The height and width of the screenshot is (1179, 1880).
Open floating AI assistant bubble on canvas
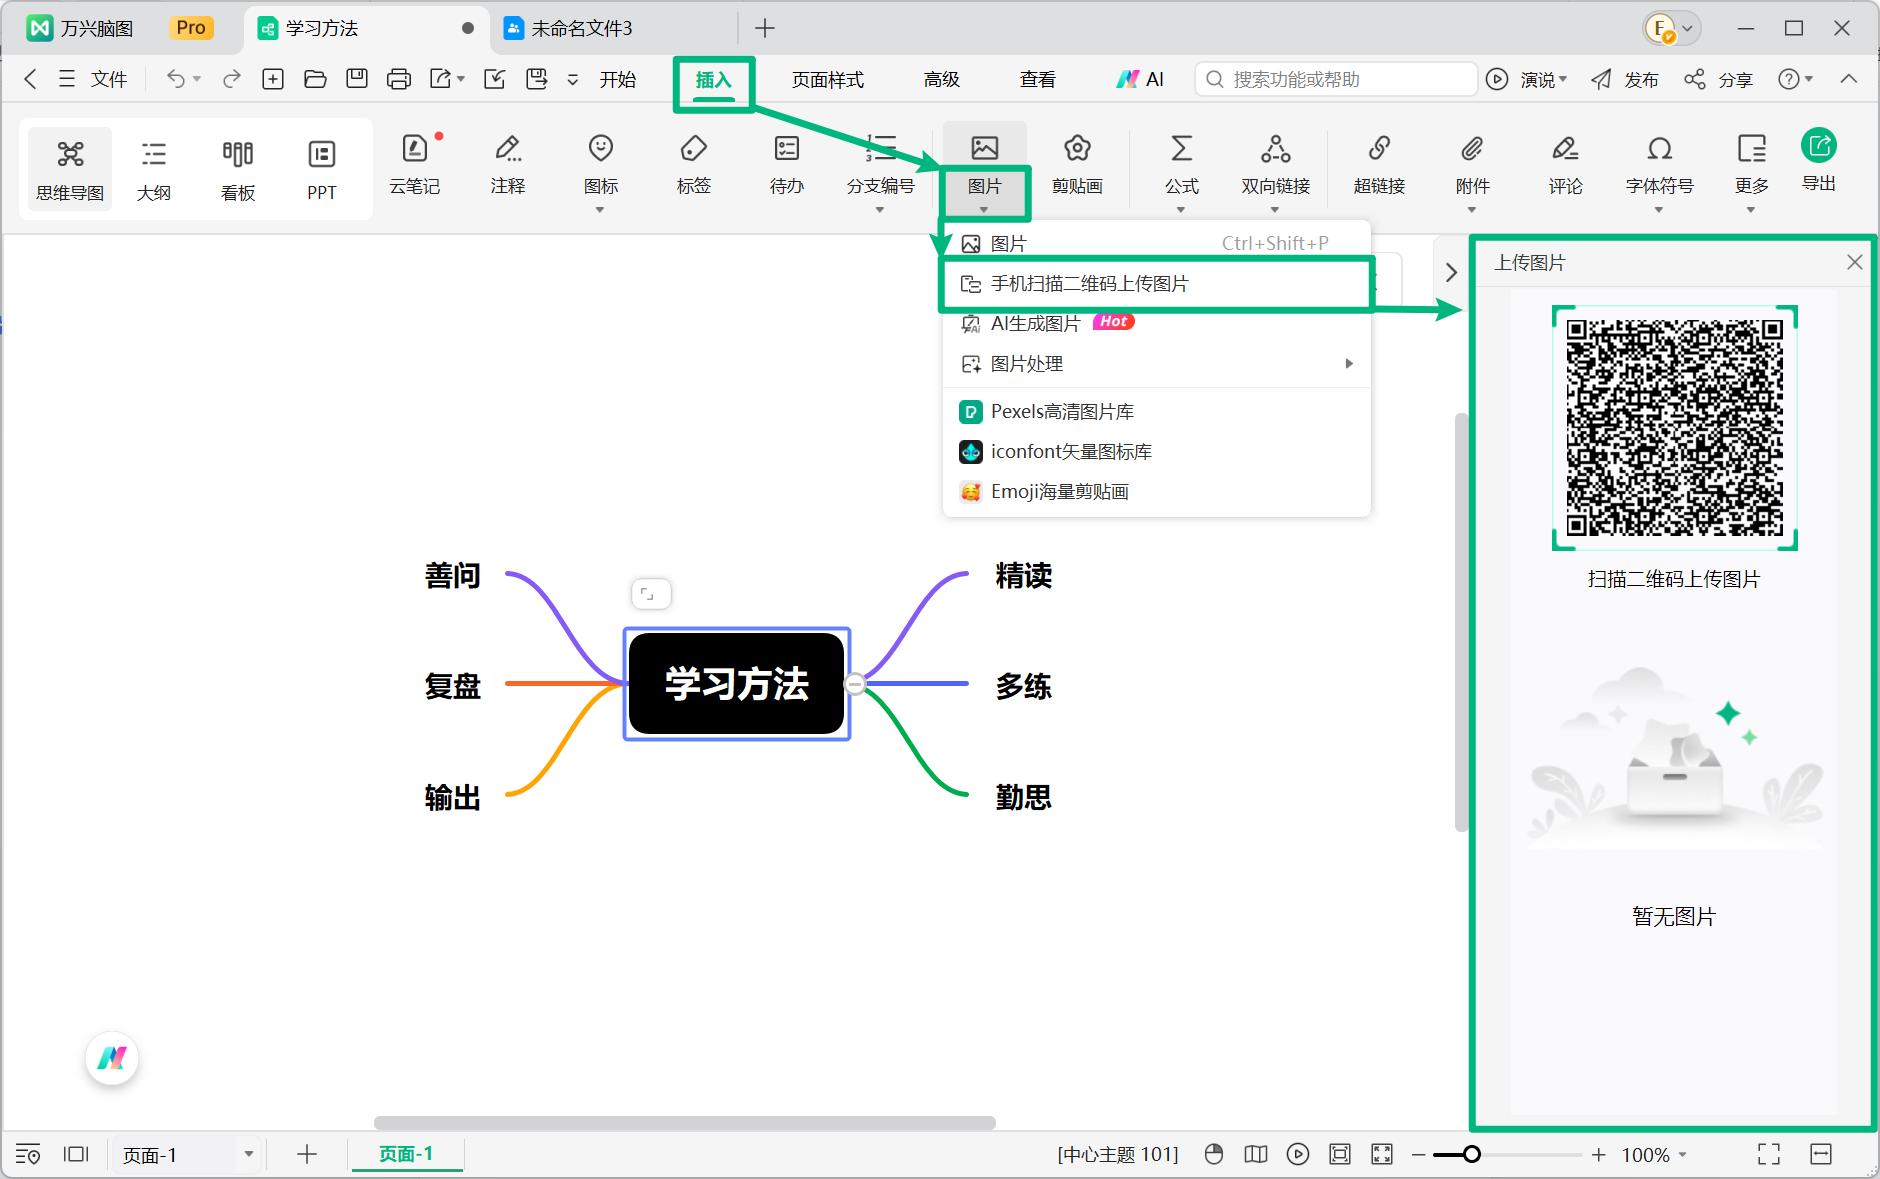click(112, 1057)
